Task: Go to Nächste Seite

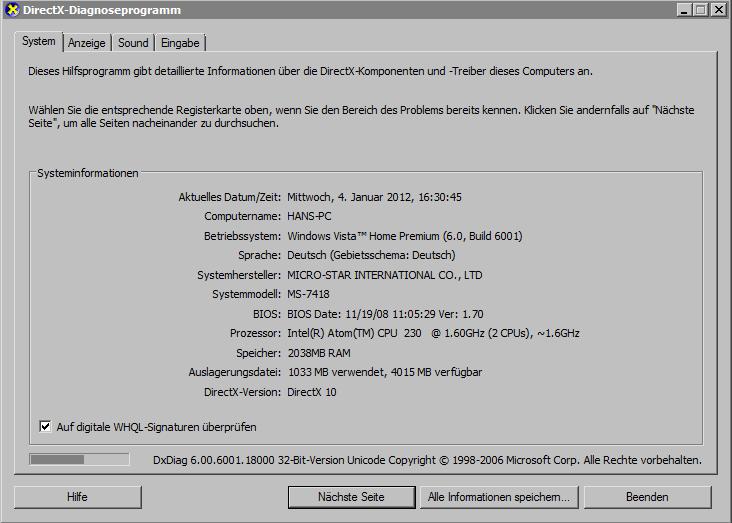Action: [x=352, y=497]
